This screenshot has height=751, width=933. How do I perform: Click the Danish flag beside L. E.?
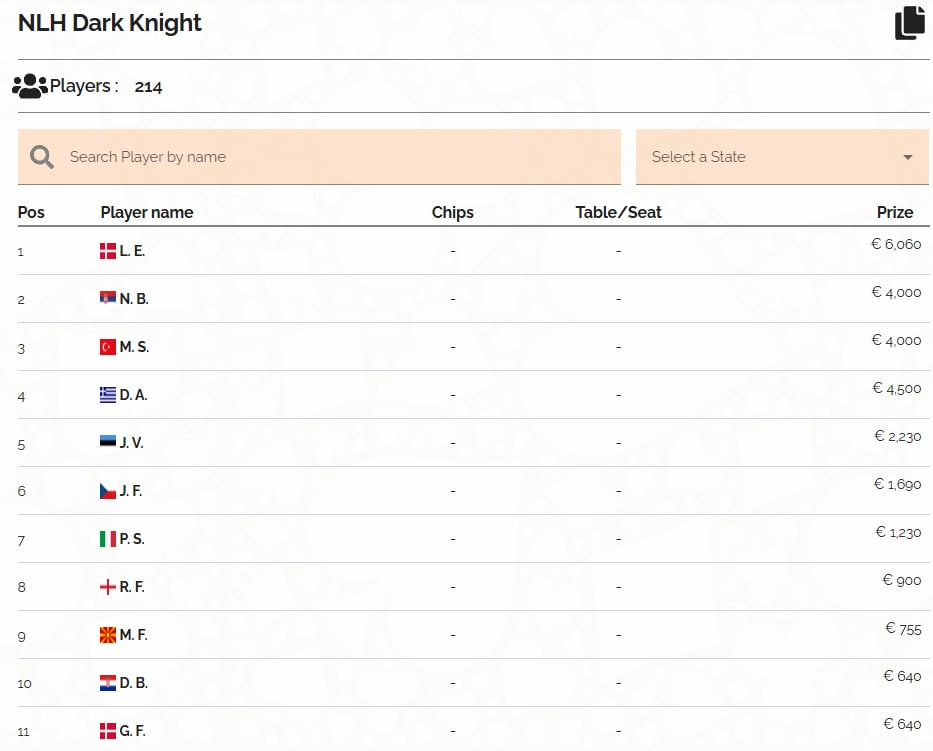108,251
